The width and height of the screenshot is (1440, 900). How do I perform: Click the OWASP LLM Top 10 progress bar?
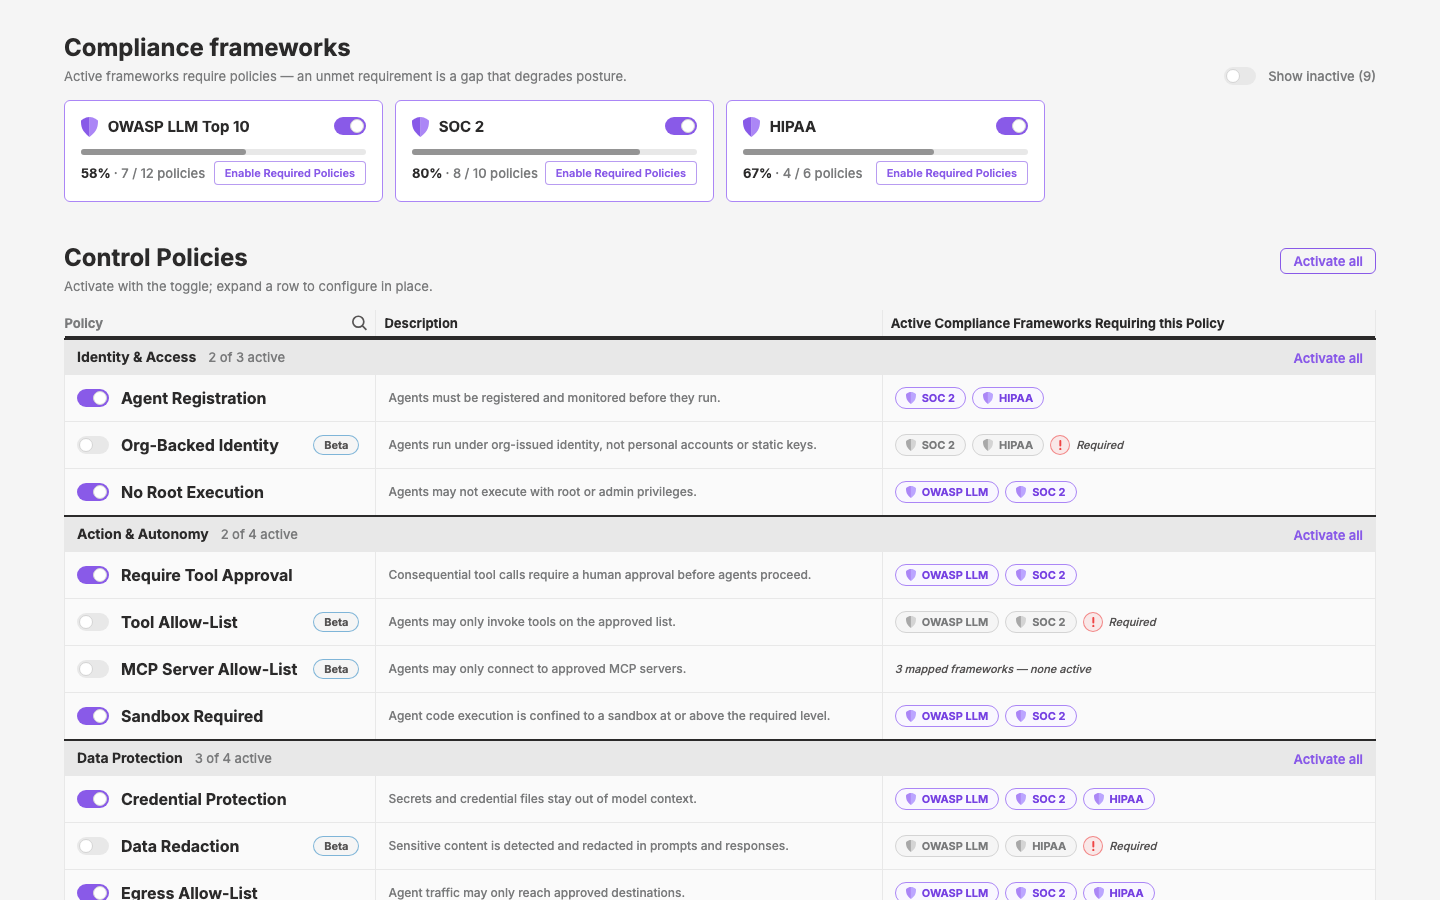223,152
